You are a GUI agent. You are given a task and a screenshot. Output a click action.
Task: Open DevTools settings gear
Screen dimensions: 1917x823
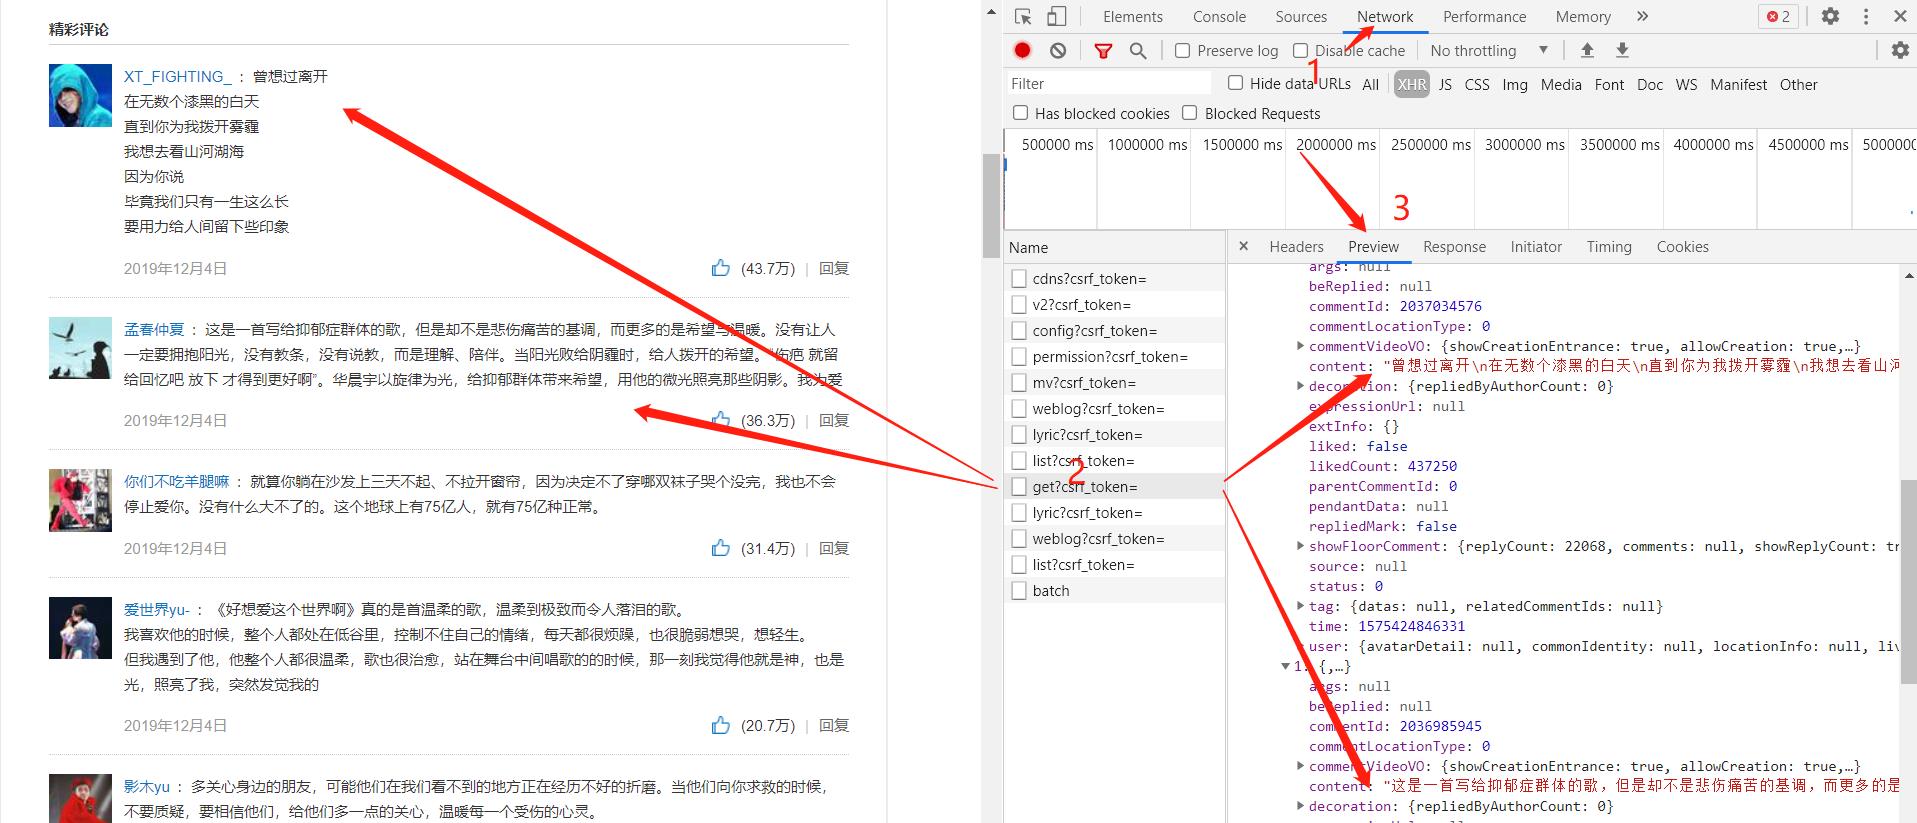1830,16
